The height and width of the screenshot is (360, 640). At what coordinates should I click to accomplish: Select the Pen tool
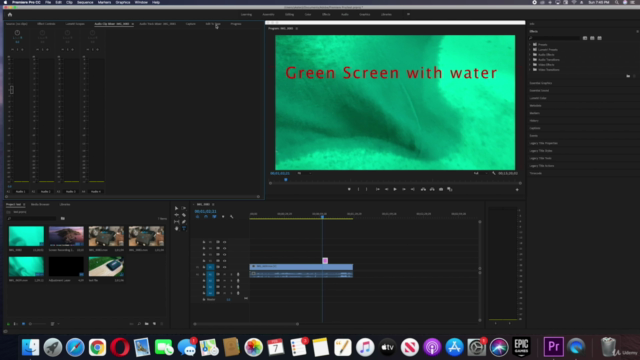[184, 222]
